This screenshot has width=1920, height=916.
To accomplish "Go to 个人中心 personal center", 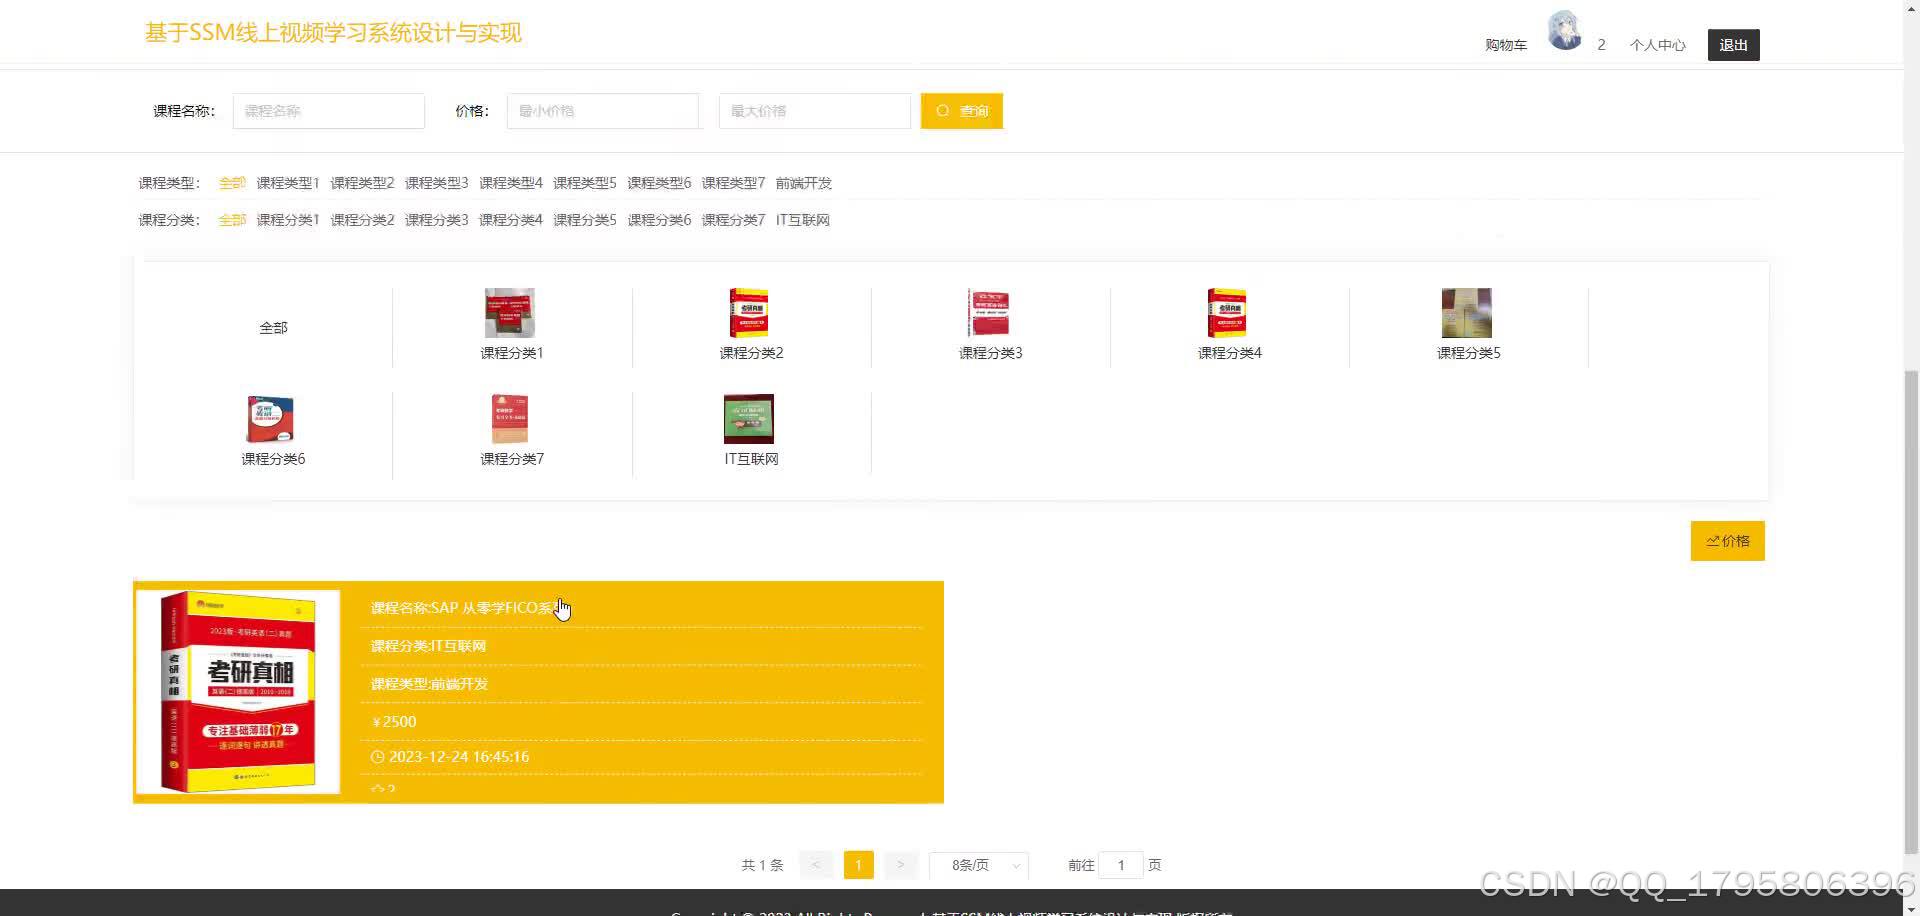I will [1658, 45].
